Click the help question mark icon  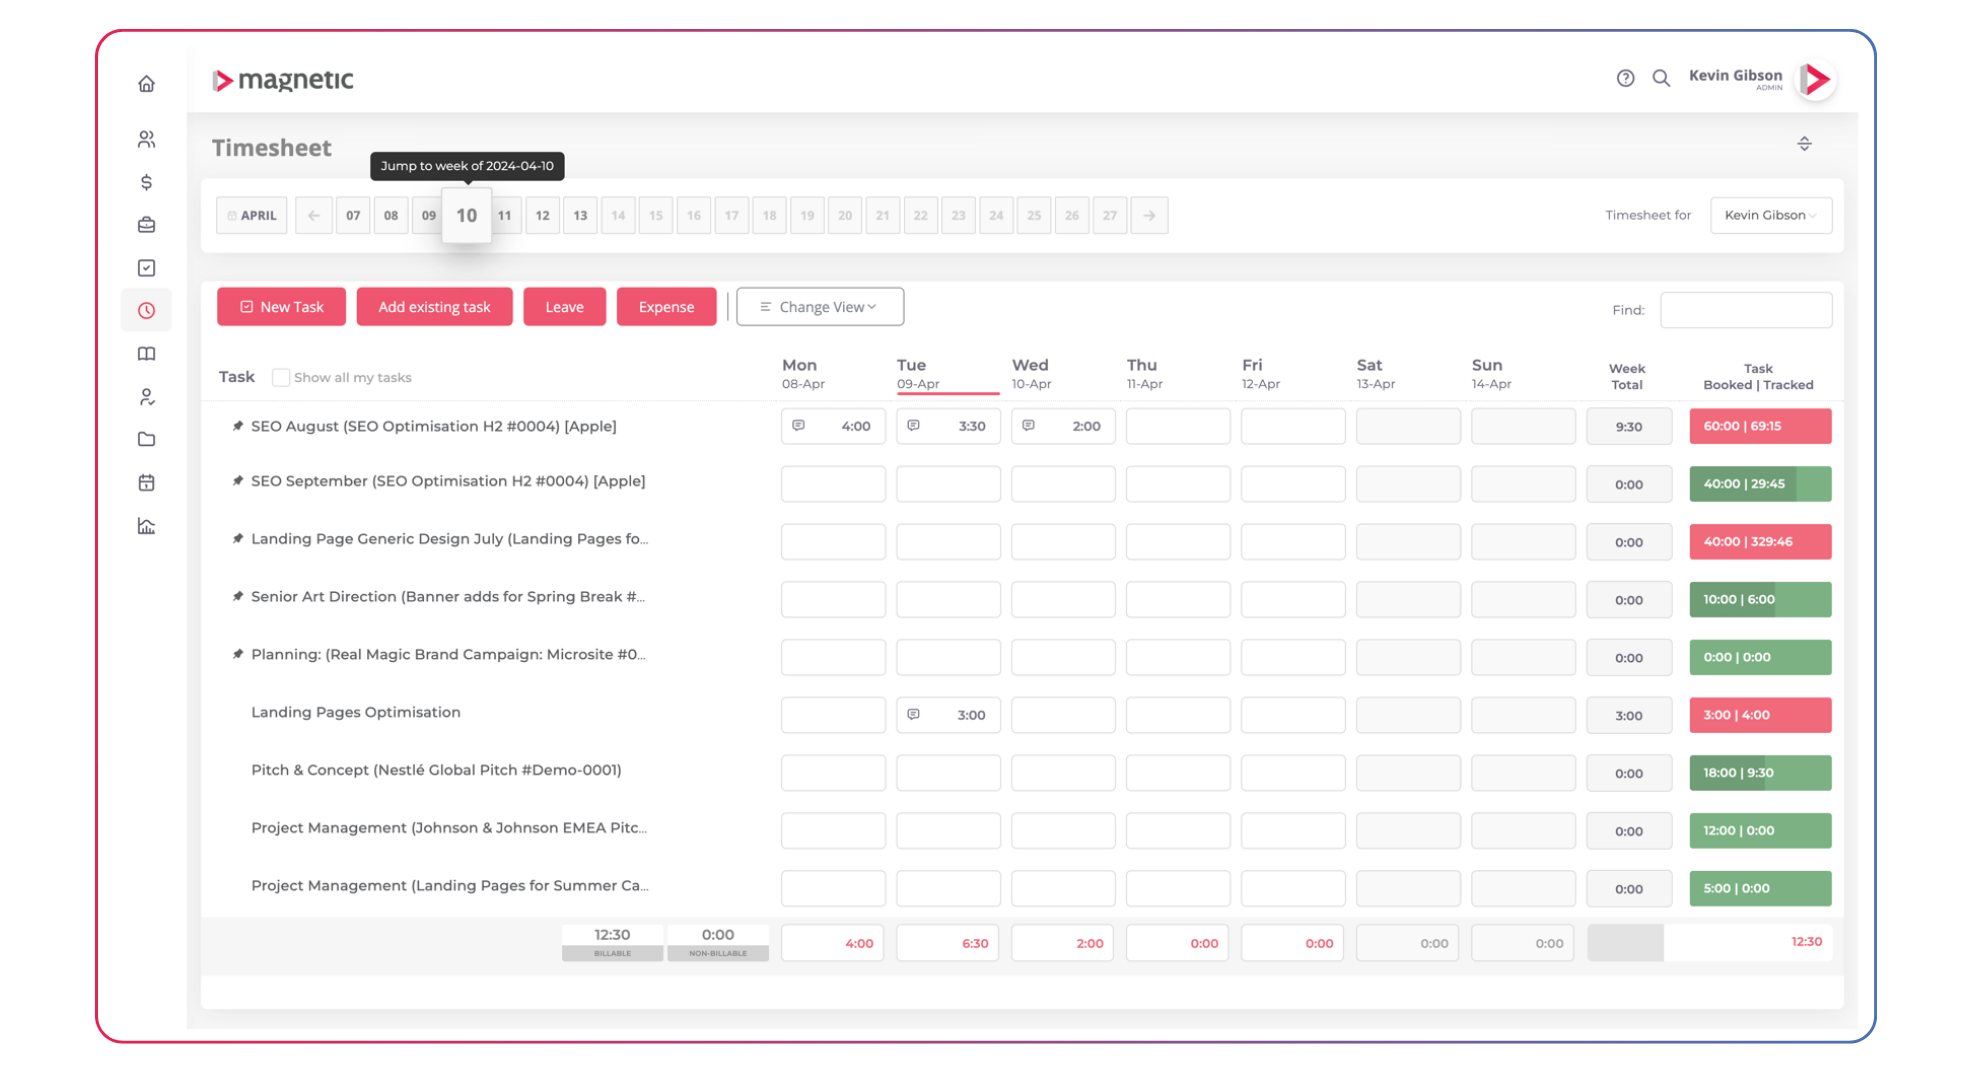[1625, 77]
